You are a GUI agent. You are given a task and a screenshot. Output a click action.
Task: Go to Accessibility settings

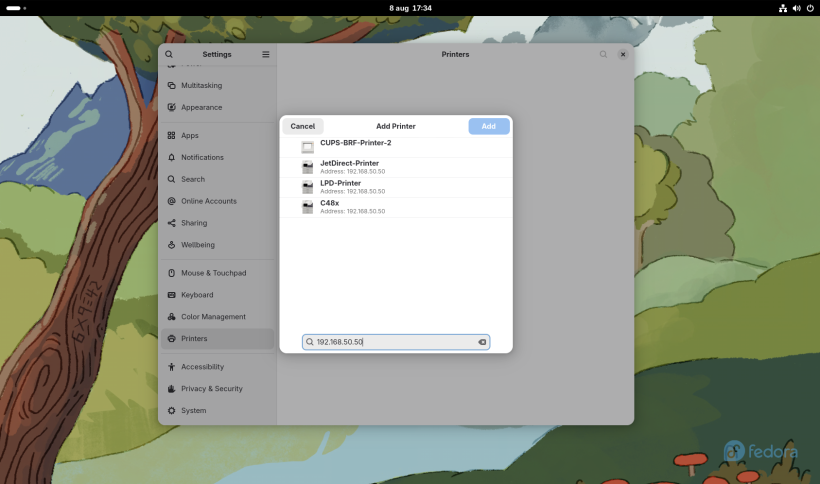tap(218, 367)
